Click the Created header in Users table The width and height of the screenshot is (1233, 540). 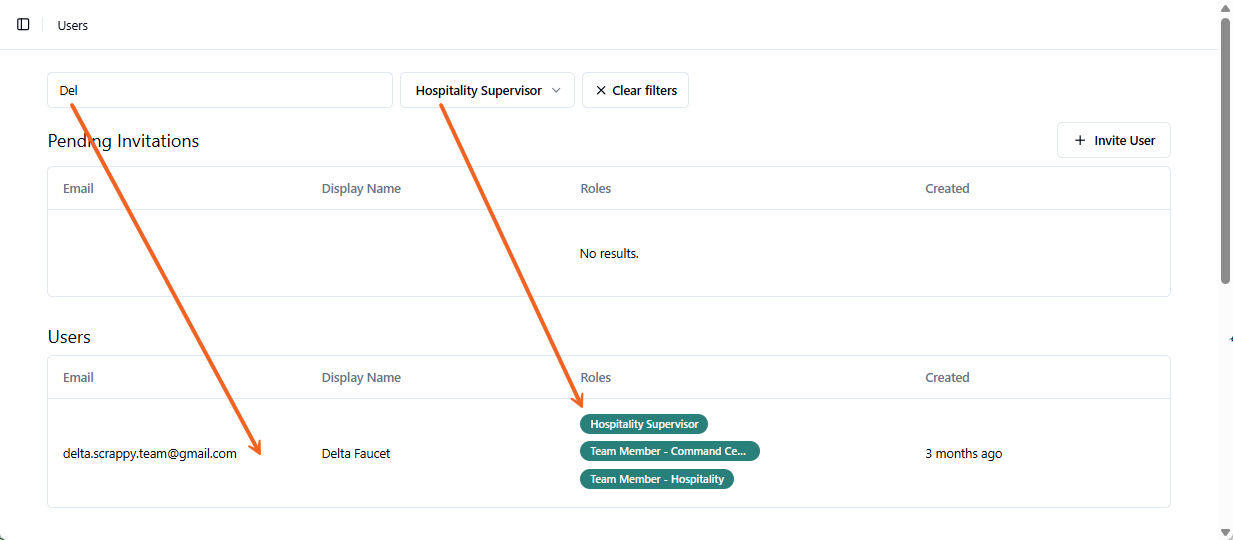[x=947, y=377]
